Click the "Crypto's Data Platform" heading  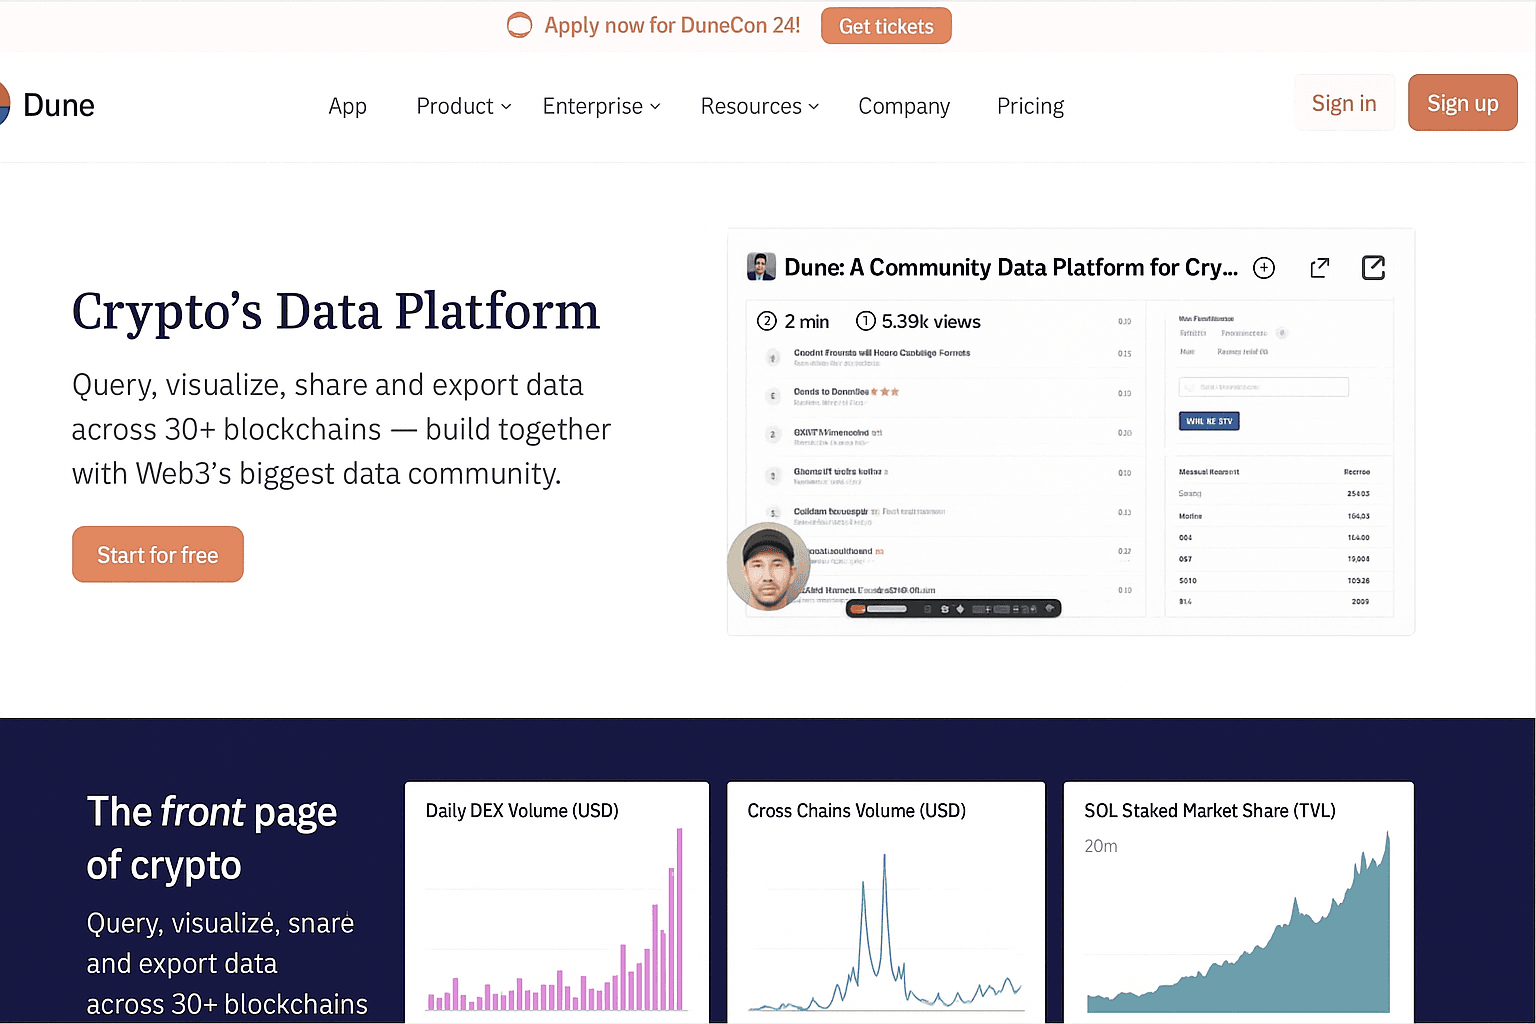(336, 311)
